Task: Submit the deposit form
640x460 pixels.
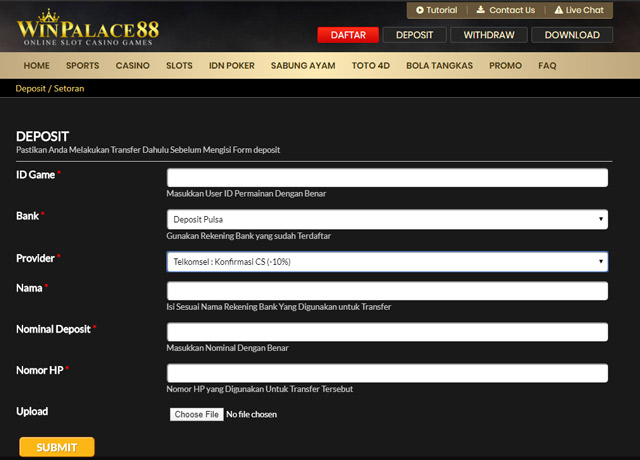Action: pyautogui.click(x=57, y=447)
